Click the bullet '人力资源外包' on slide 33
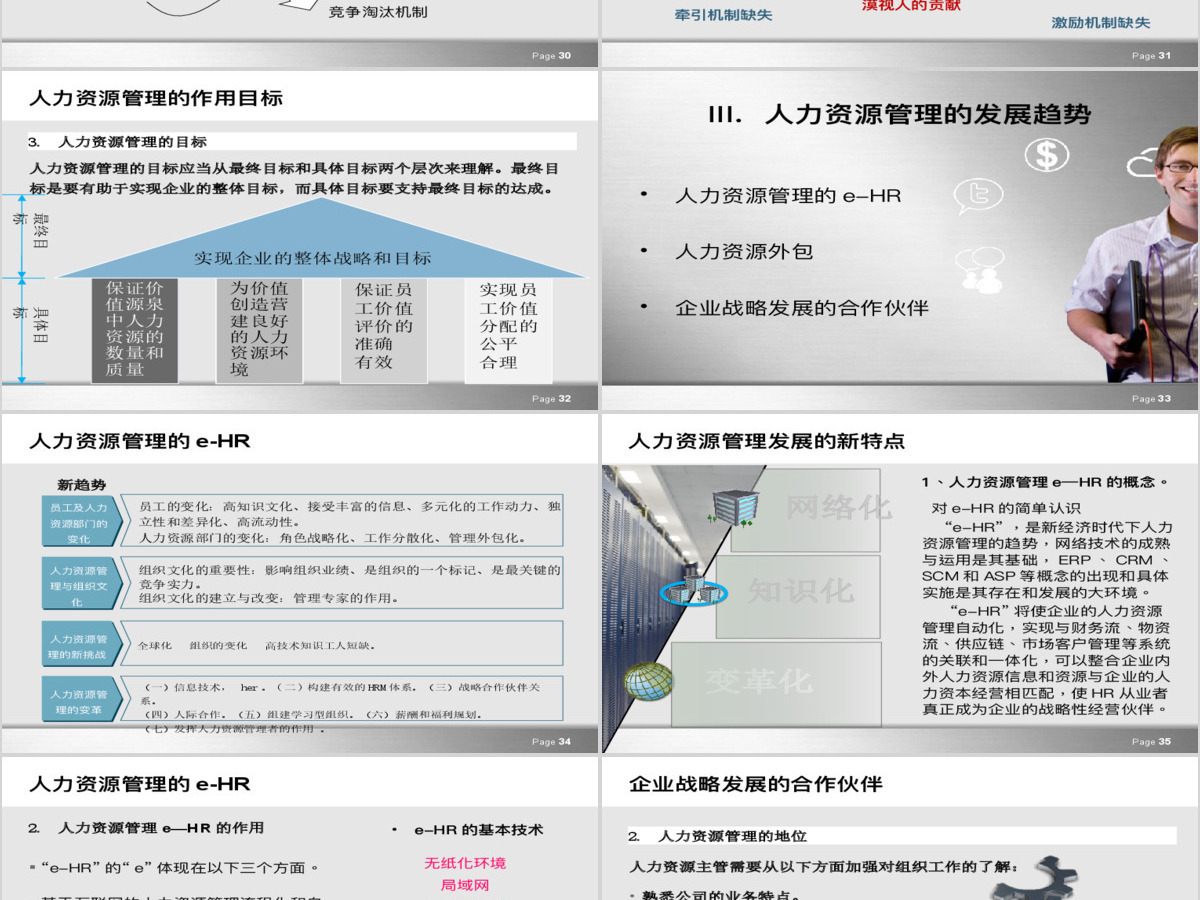Image resolution: width=1200 pixels, height=900 pixels. pos(743,251)
